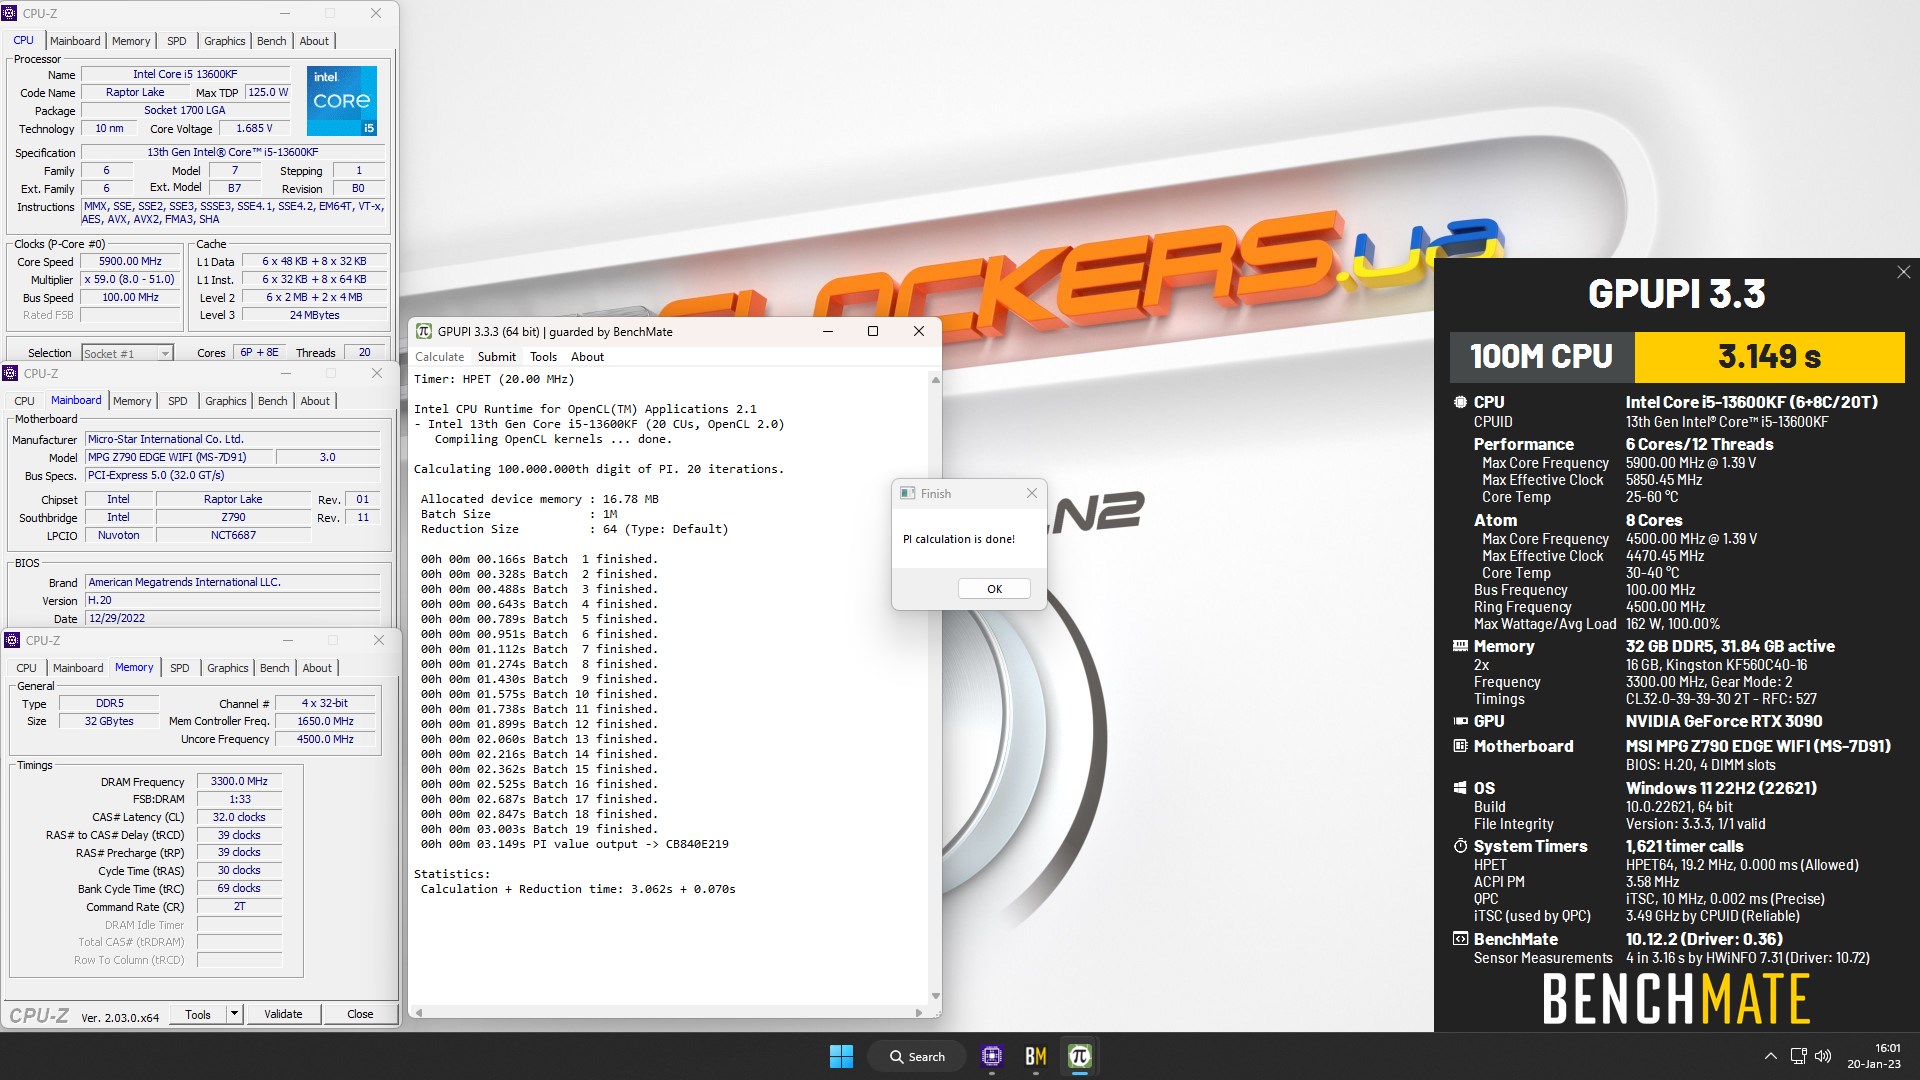Minimize the GPUPI window
Viewport: 1920px width, 1080px height.
(828, 331)
